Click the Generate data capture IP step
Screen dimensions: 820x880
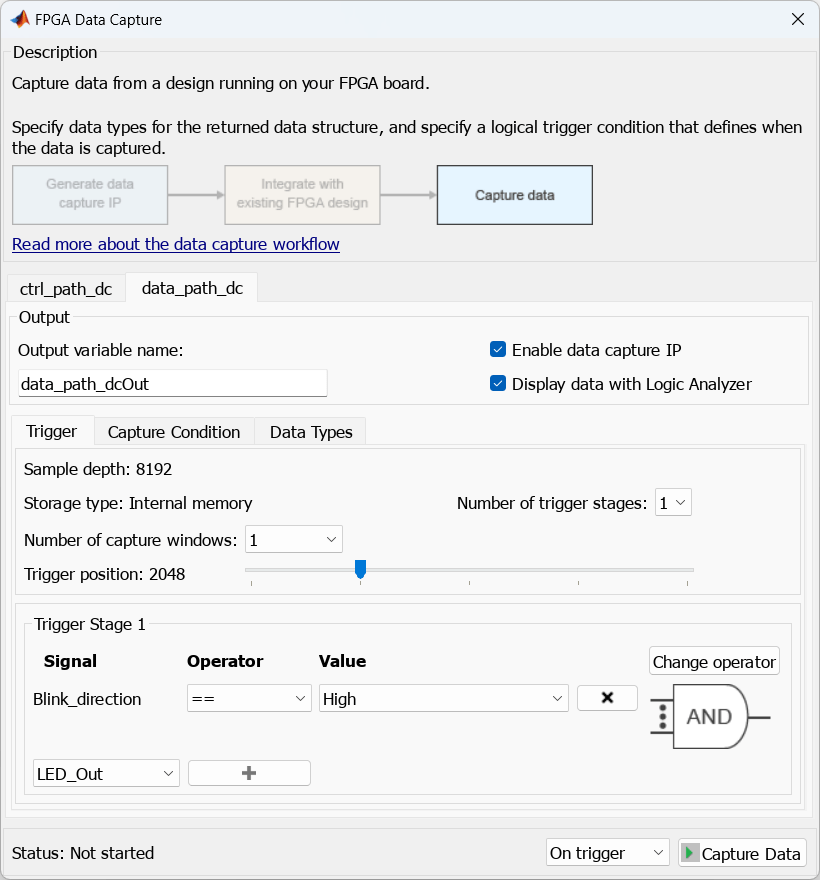pyautogui.click(x=90, y=195)
